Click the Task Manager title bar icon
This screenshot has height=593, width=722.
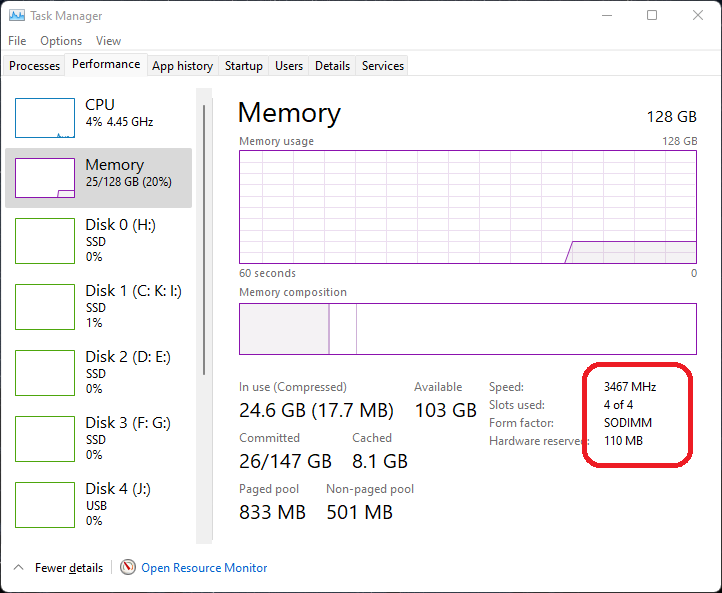pos(16,16)
